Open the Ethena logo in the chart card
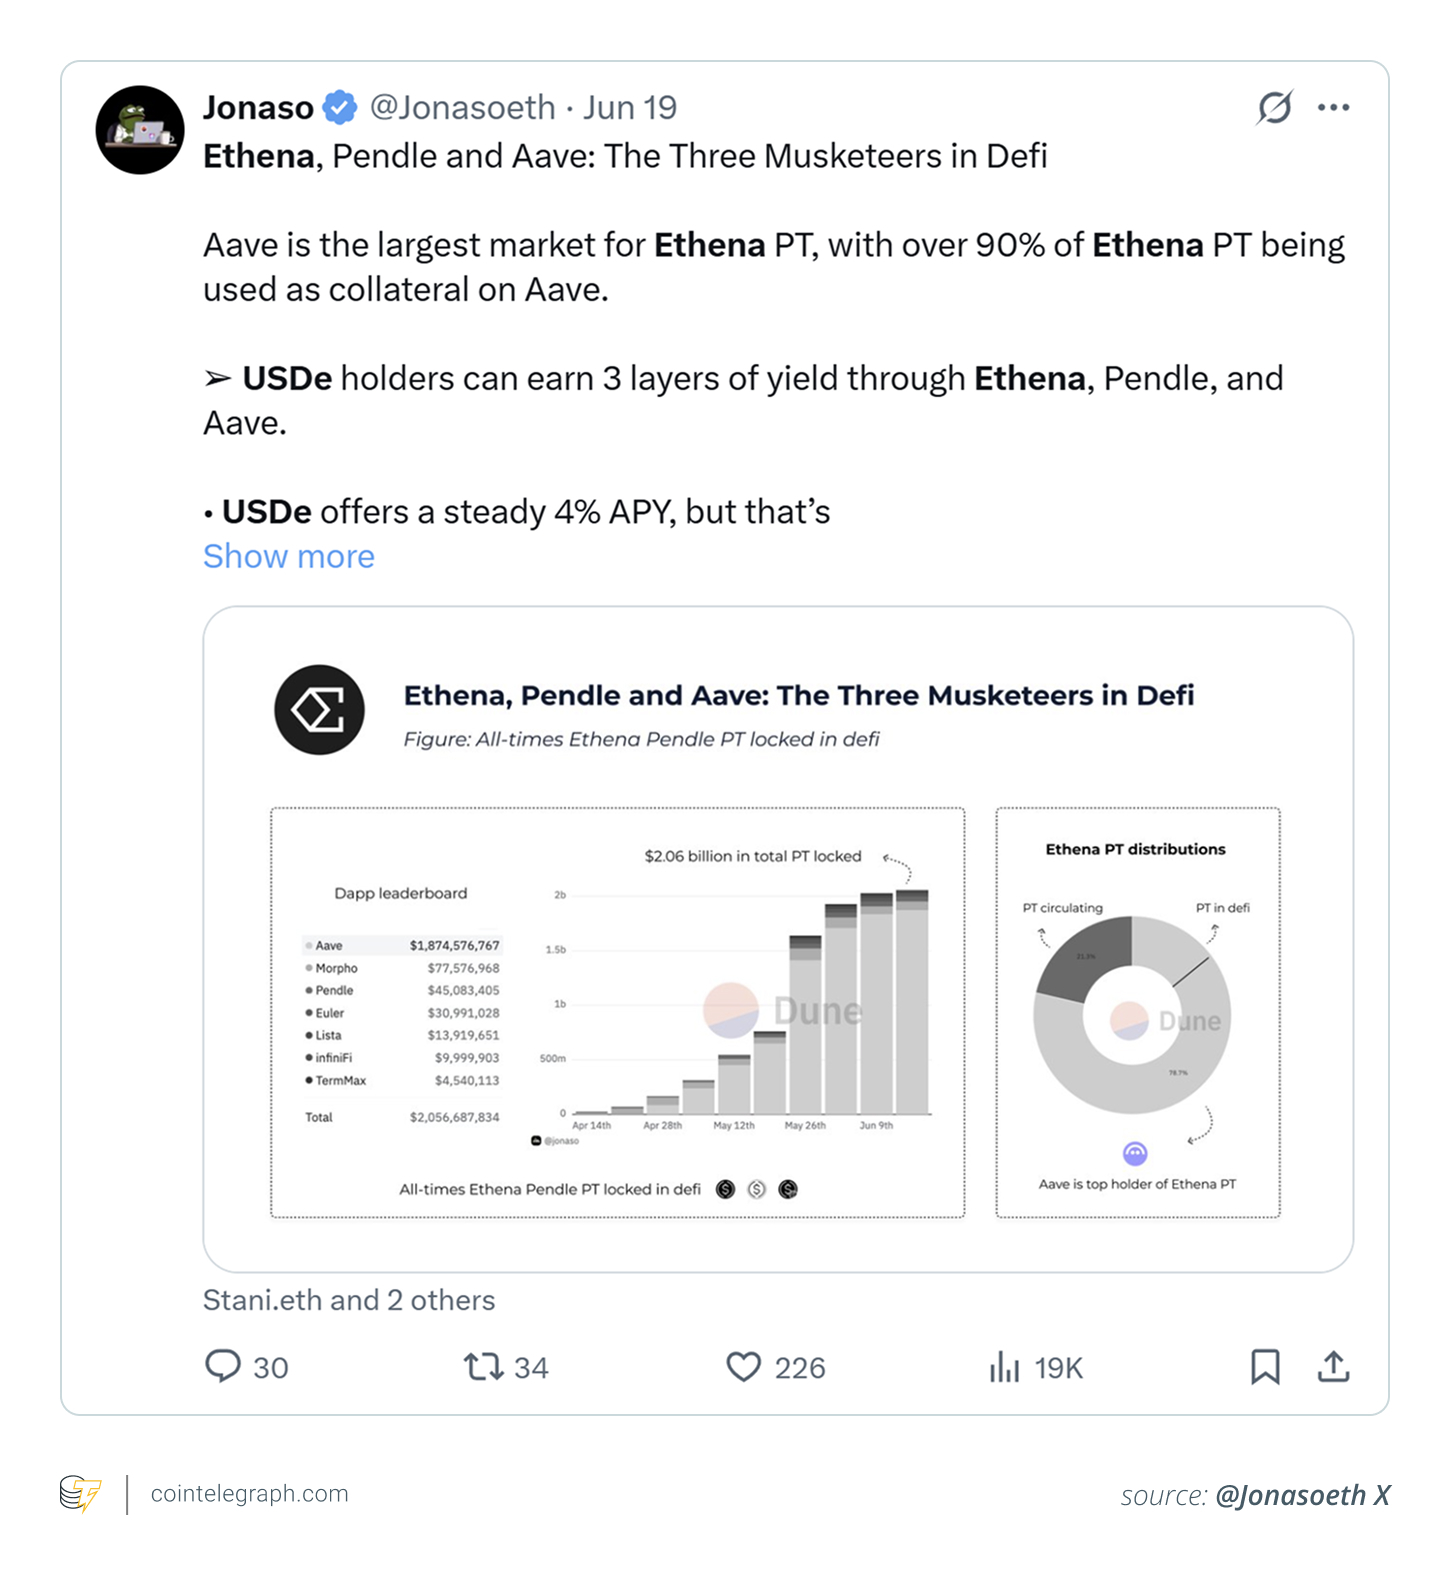Viewport: 1450px width, 1575px height. [x=319, y=710]
